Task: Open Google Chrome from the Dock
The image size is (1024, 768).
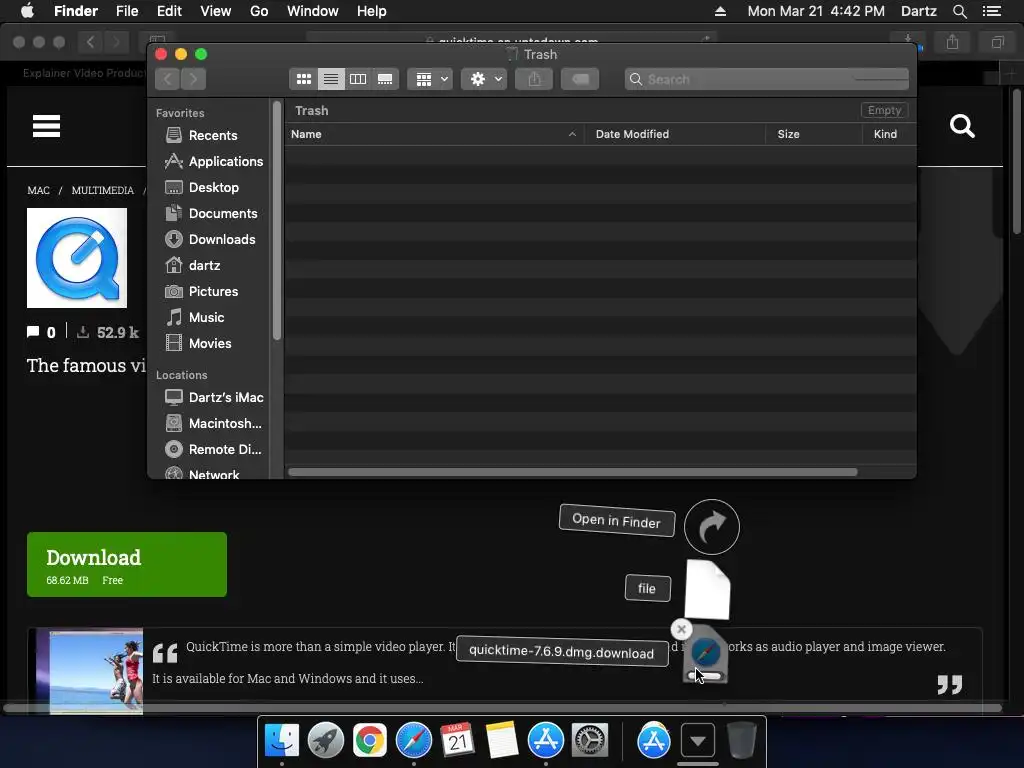Action: point(370,741)
